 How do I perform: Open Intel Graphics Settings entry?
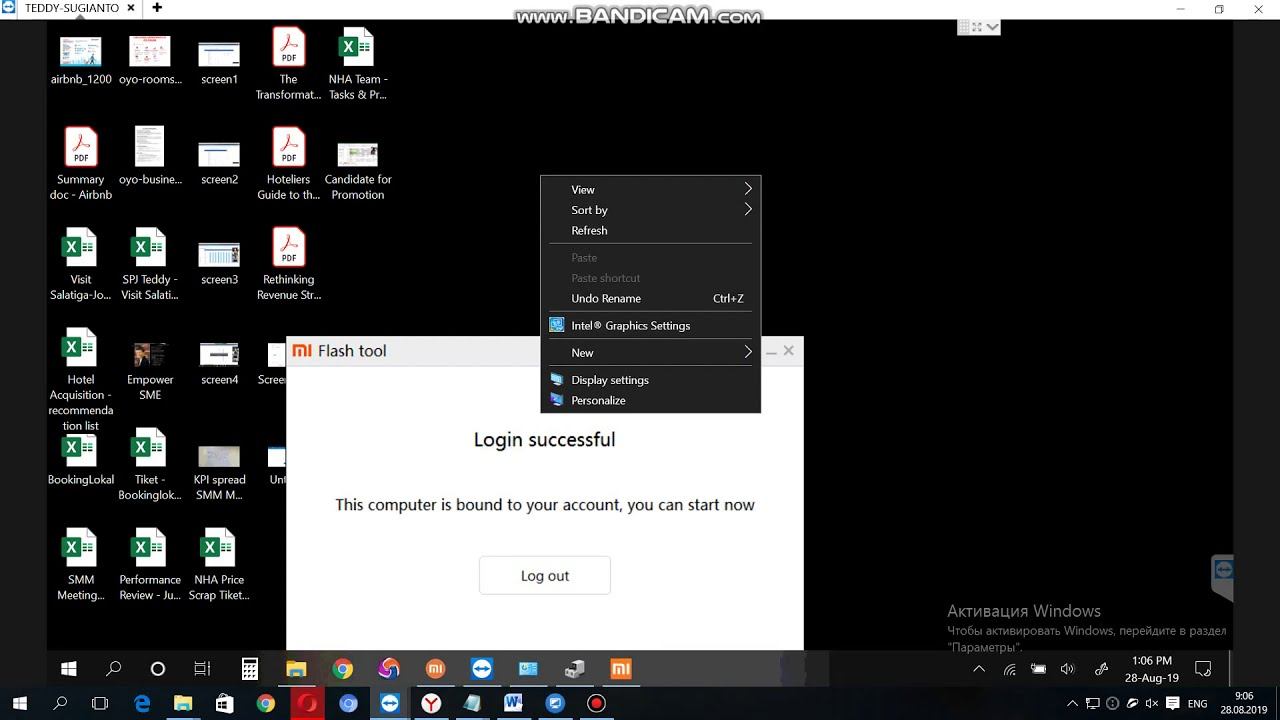pos(650,325)
